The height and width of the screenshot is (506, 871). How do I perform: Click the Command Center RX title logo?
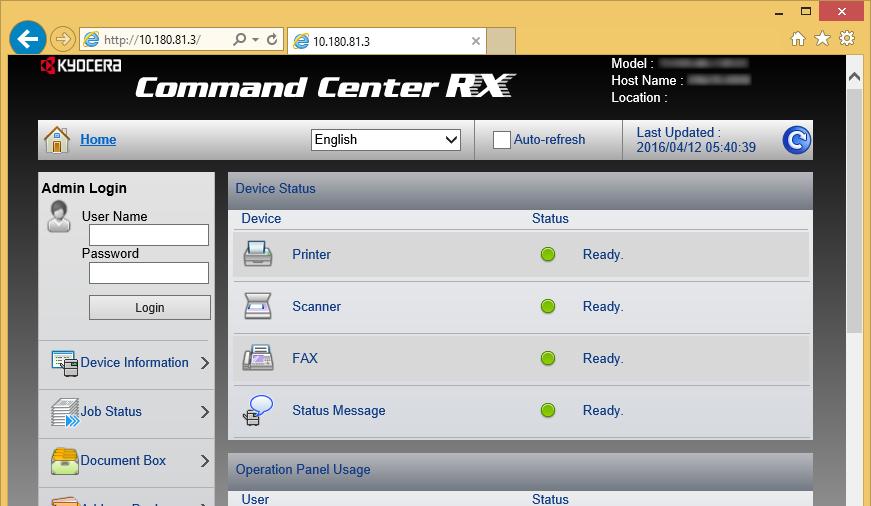[325, 86]
